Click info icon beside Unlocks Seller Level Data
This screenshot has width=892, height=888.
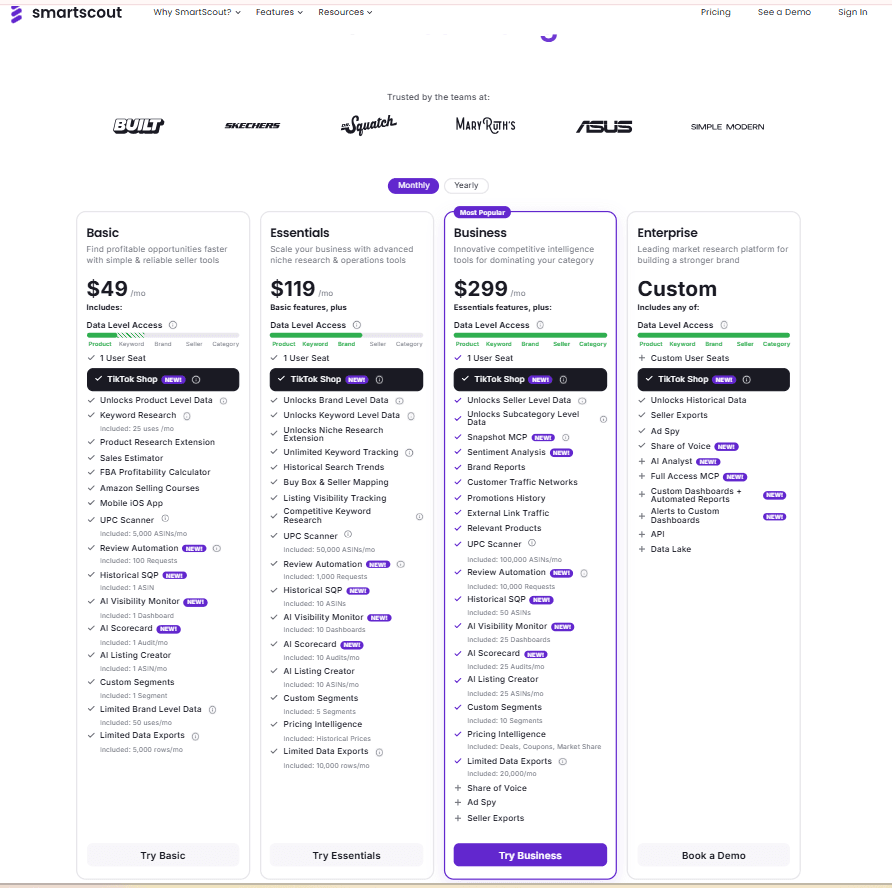(x=582, y=401)
